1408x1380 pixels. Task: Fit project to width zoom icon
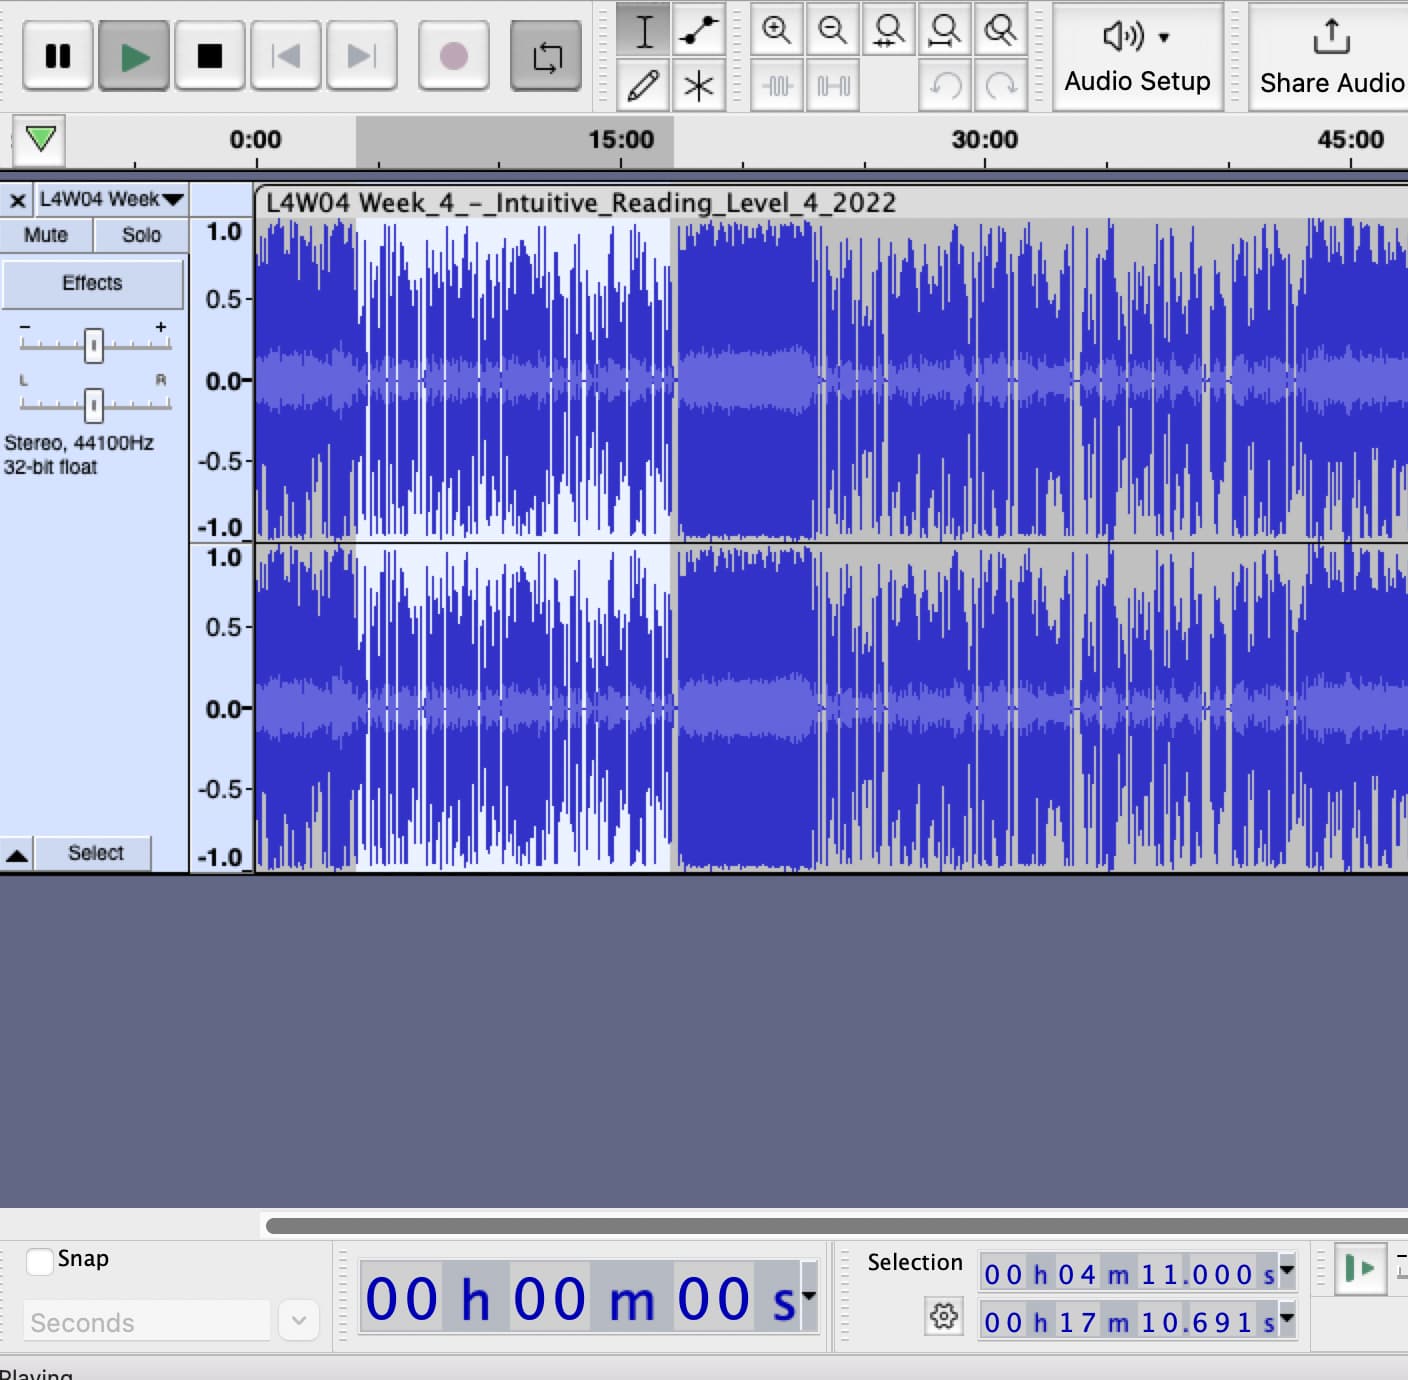pyautogui.click(x=944, y=31)
